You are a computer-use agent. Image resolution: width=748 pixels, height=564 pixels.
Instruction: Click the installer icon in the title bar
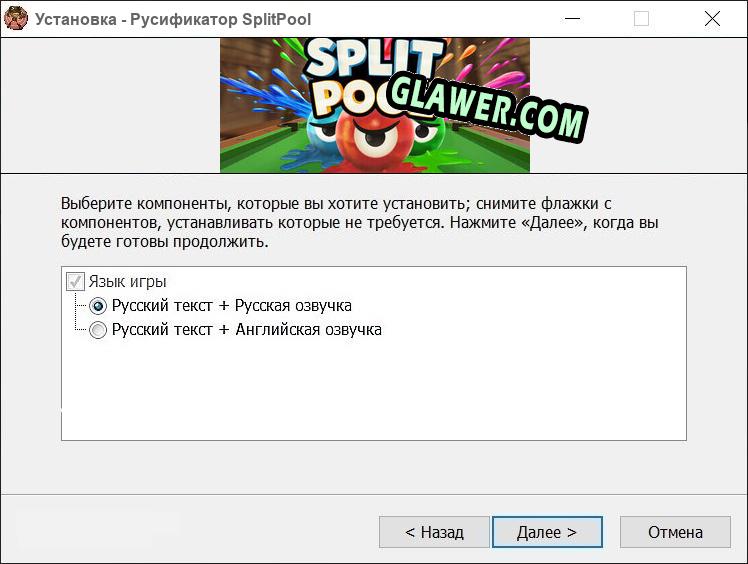point(16,19)
